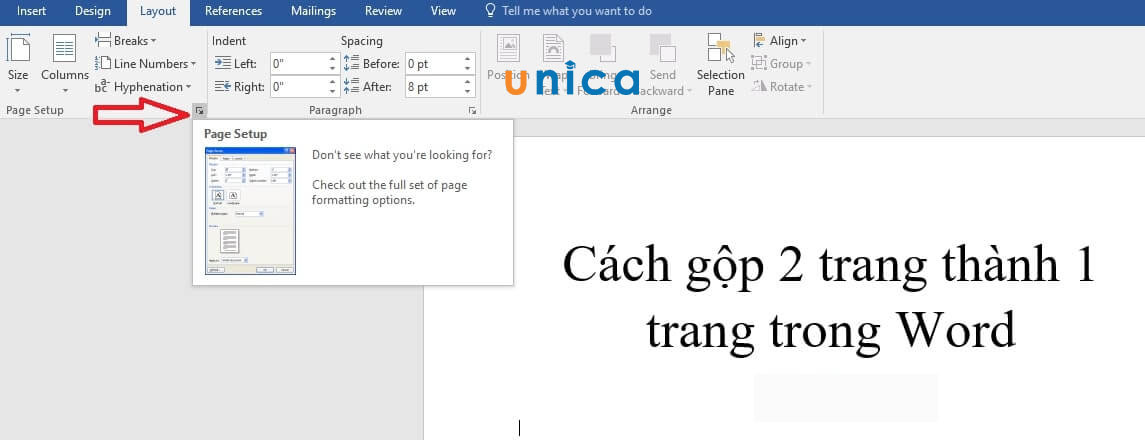
Task: Open the Align dropdown
Action: [x=778, y=41]
